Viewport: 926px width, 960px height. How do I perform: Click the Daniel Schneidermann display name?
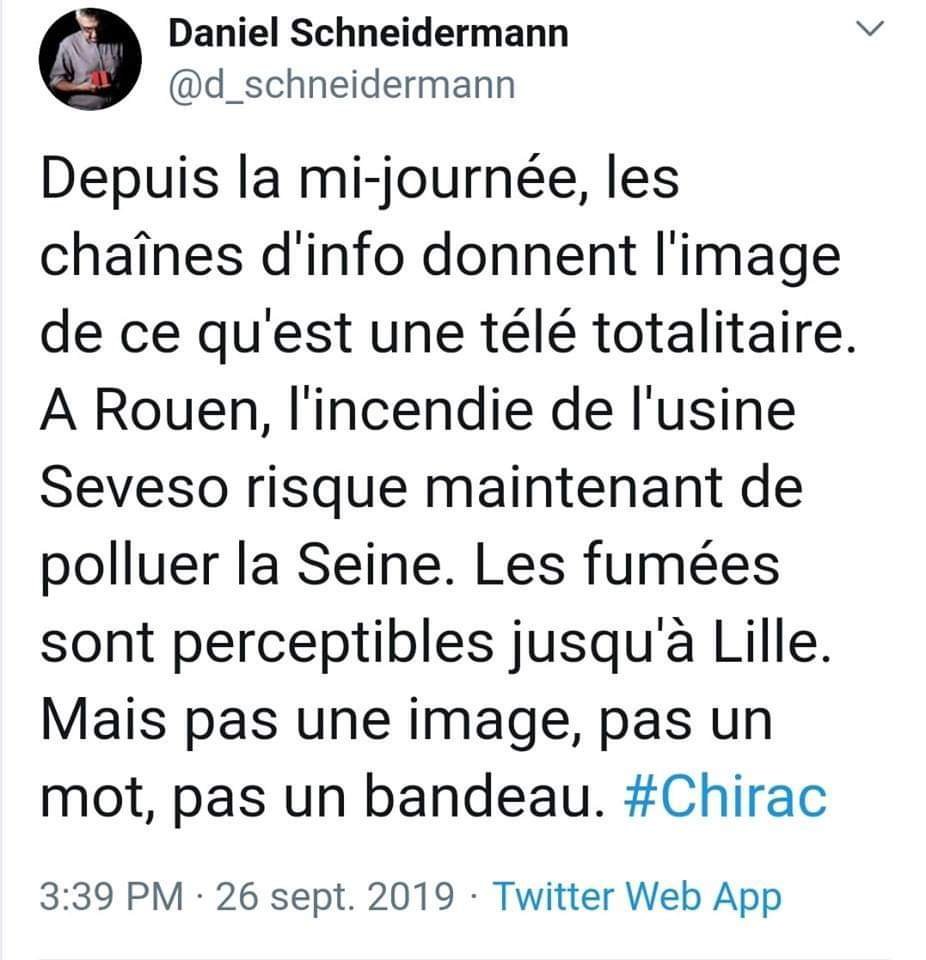pos(367,34)
